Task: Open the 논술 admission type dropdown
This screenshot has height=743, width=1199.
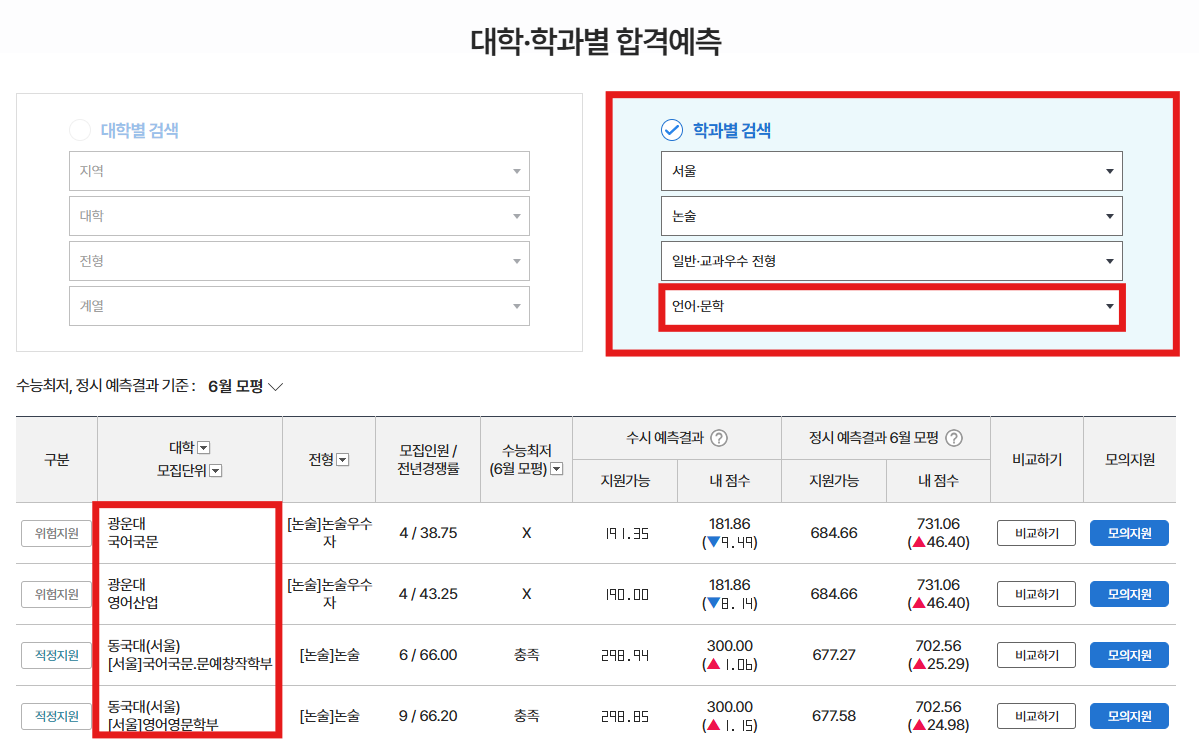Action: 892,216
